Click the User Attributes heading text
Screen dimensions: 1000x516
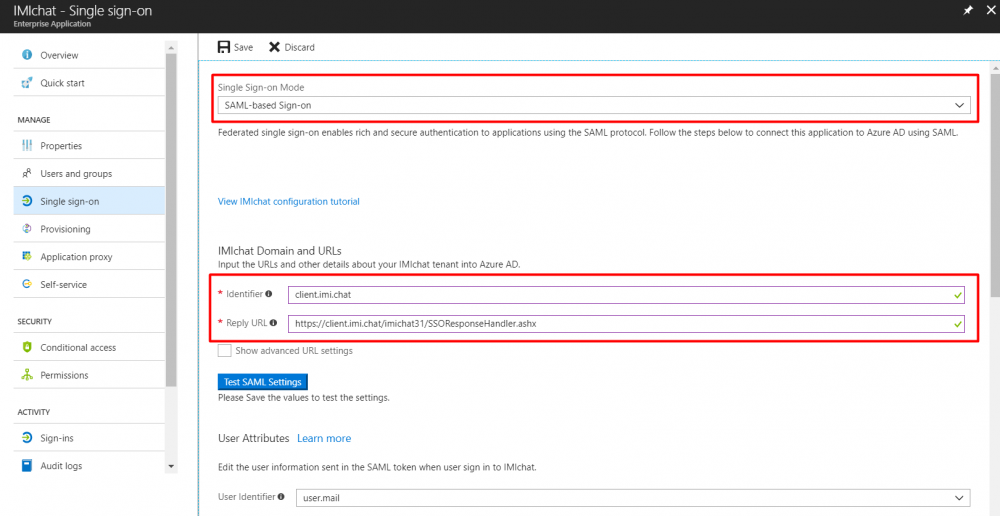click(254, 438)
